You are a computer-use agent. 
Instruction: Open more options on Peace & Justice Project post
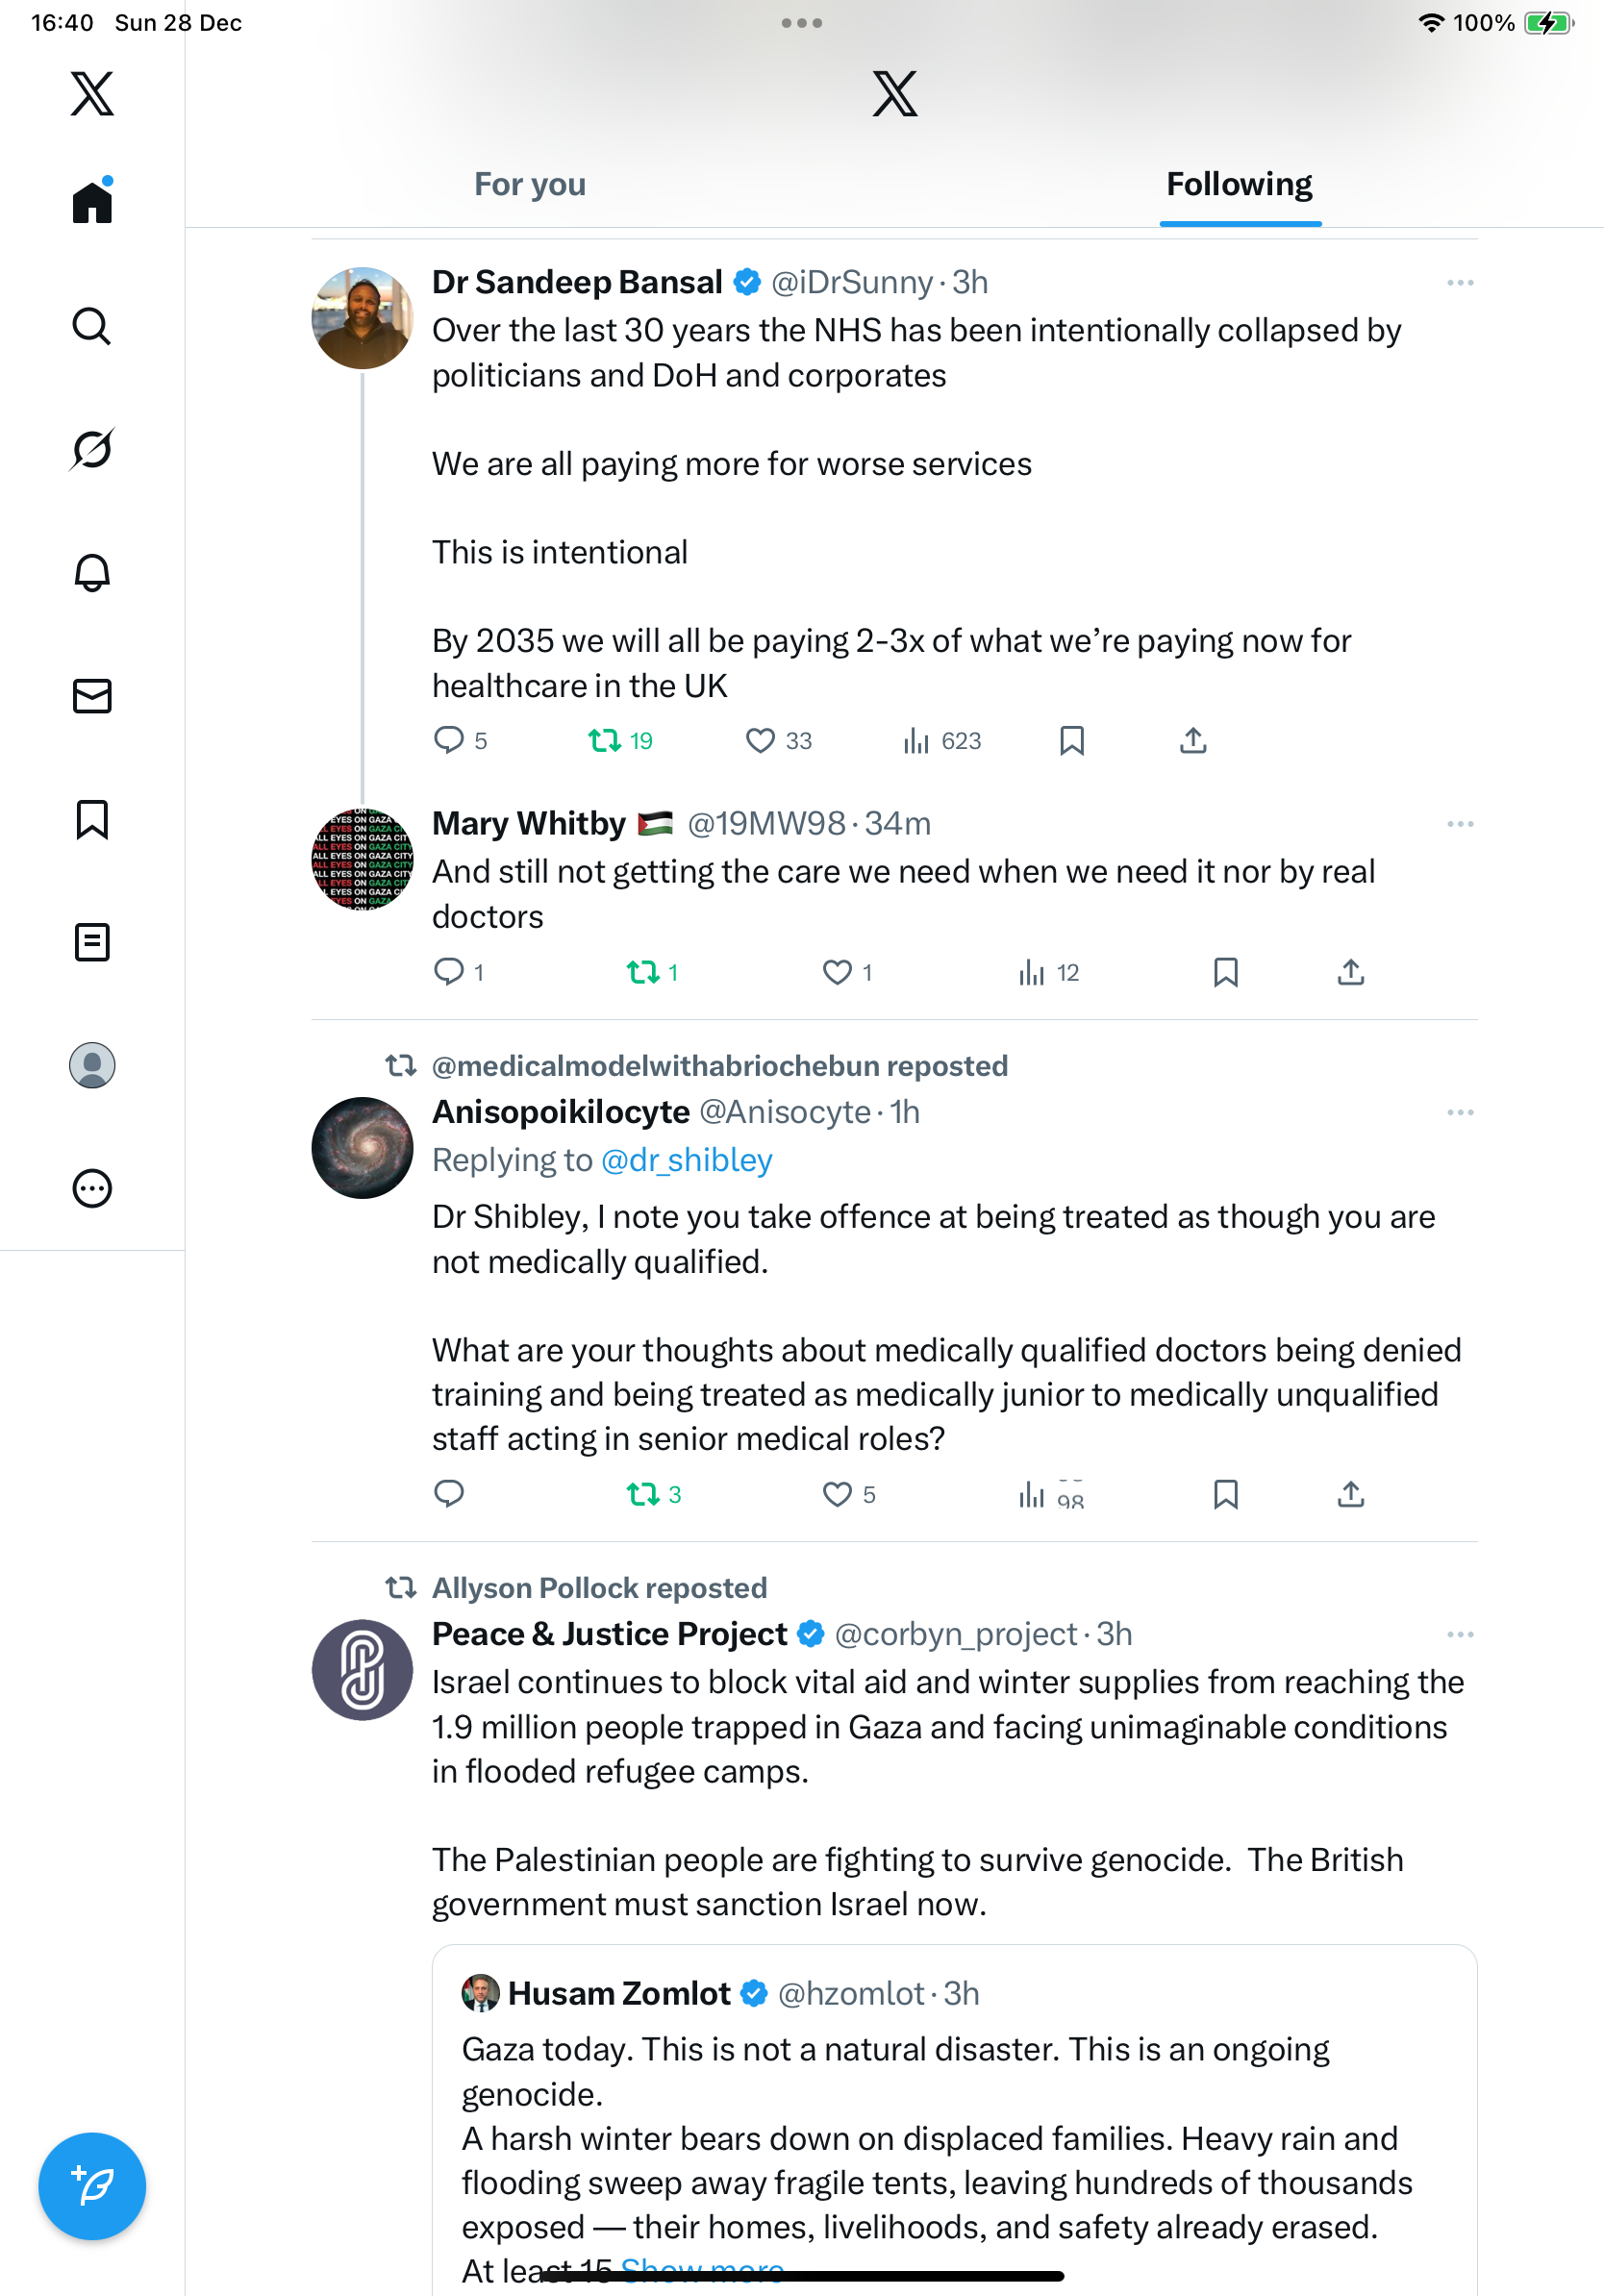pos(1460,1635)
